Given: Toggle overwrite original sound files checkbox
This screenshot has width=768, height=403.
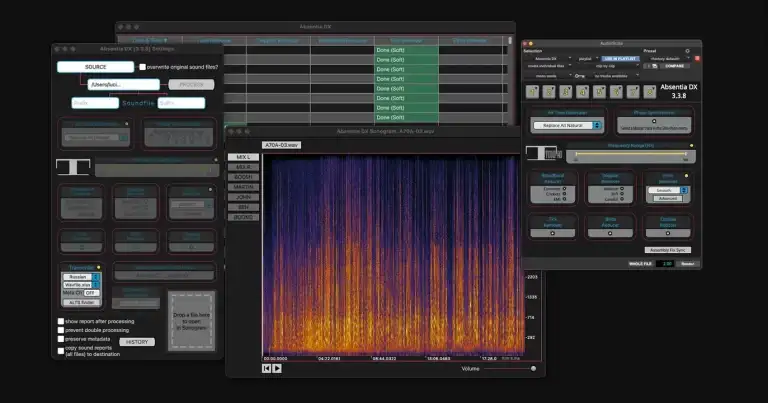Looking at the screenshot, I should (143, 67).
